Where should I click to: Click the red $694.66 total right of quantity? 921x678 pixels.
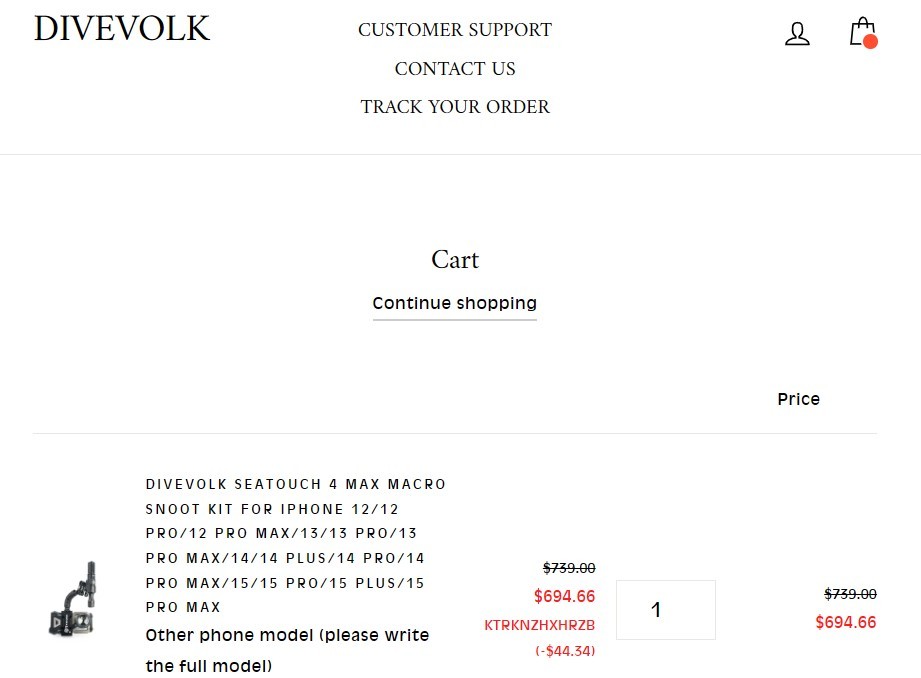(845, 622)
